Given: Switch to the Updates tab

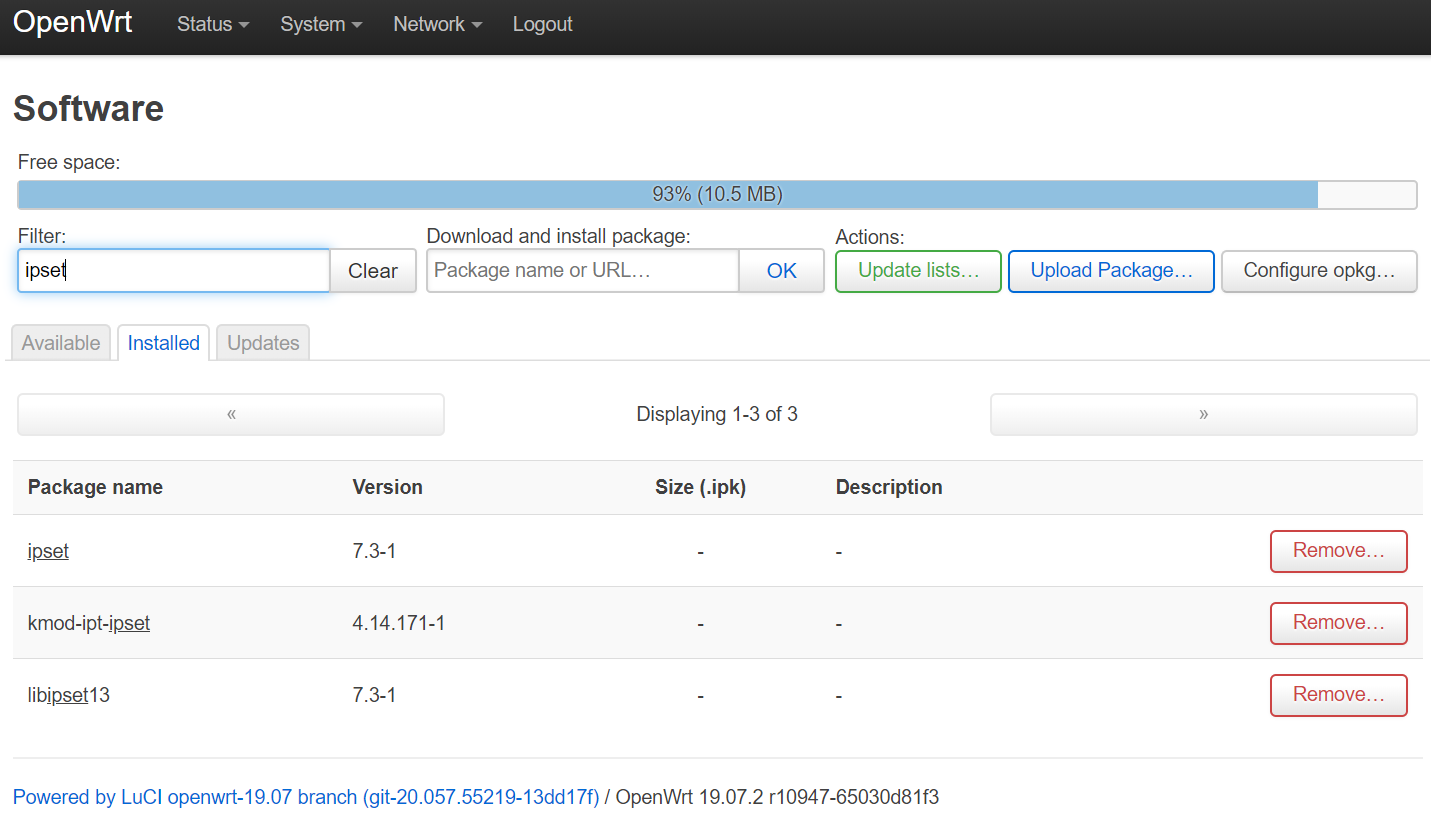Looking at the screenshot, I should pyautogui.click(x=262, y=342).
